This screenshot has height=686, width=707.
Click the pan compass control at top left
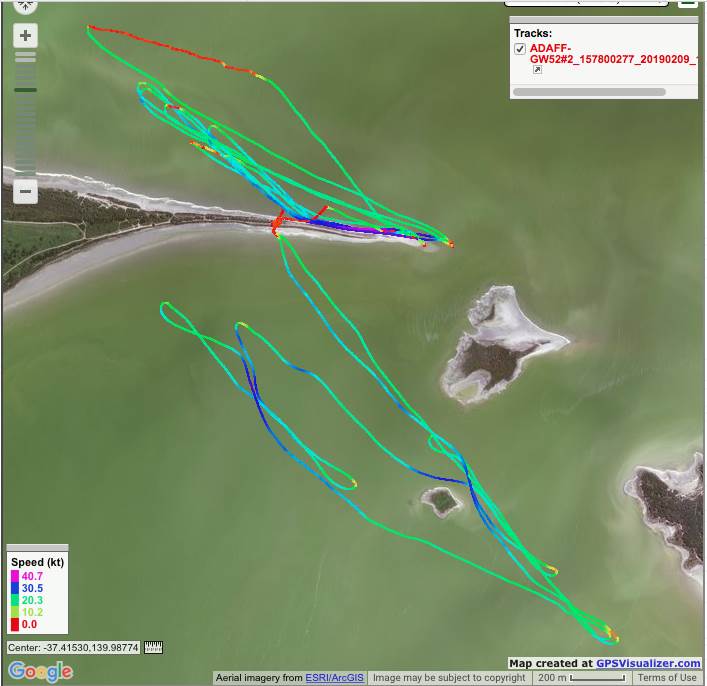(25, 5)
